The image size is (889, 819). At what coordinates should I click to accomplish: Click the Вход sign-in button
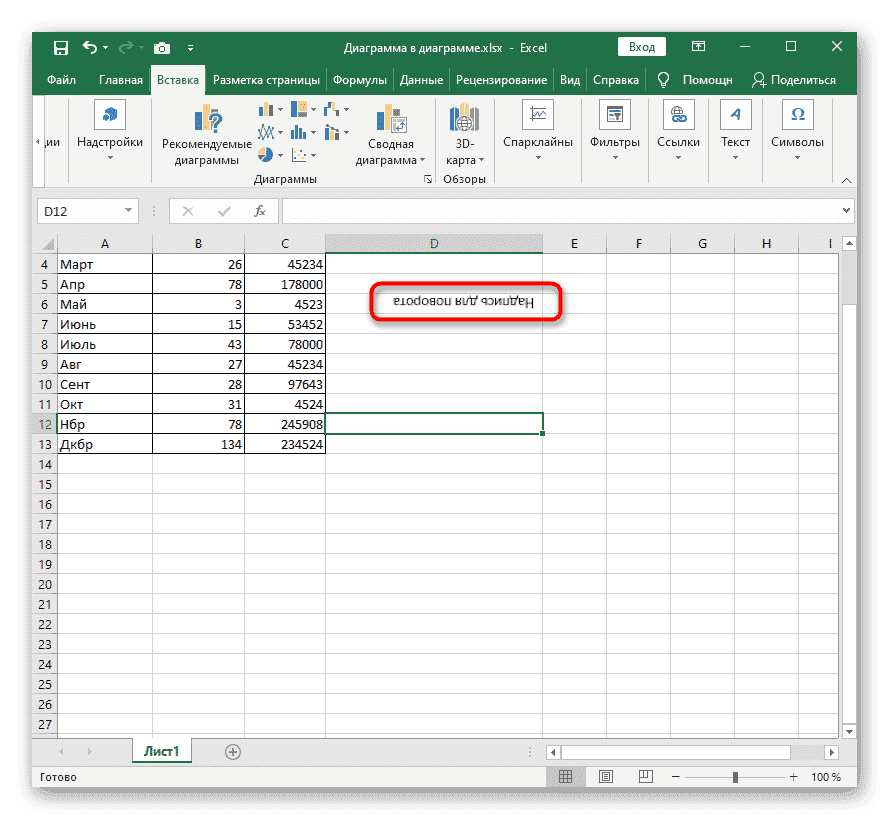(x=641, y=46)
